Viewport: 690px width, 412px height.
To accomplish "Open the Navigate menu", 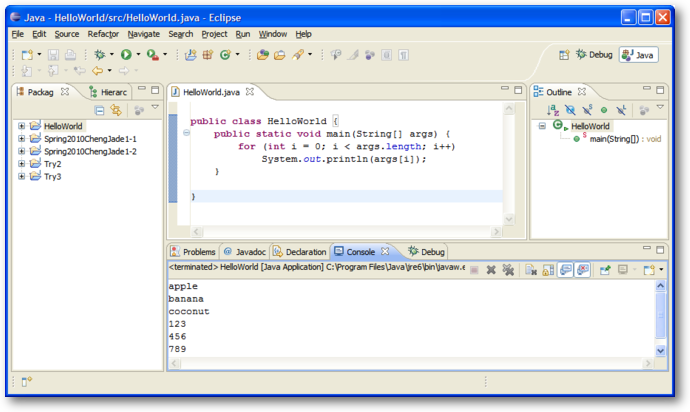I will click(x=143, y=34).
